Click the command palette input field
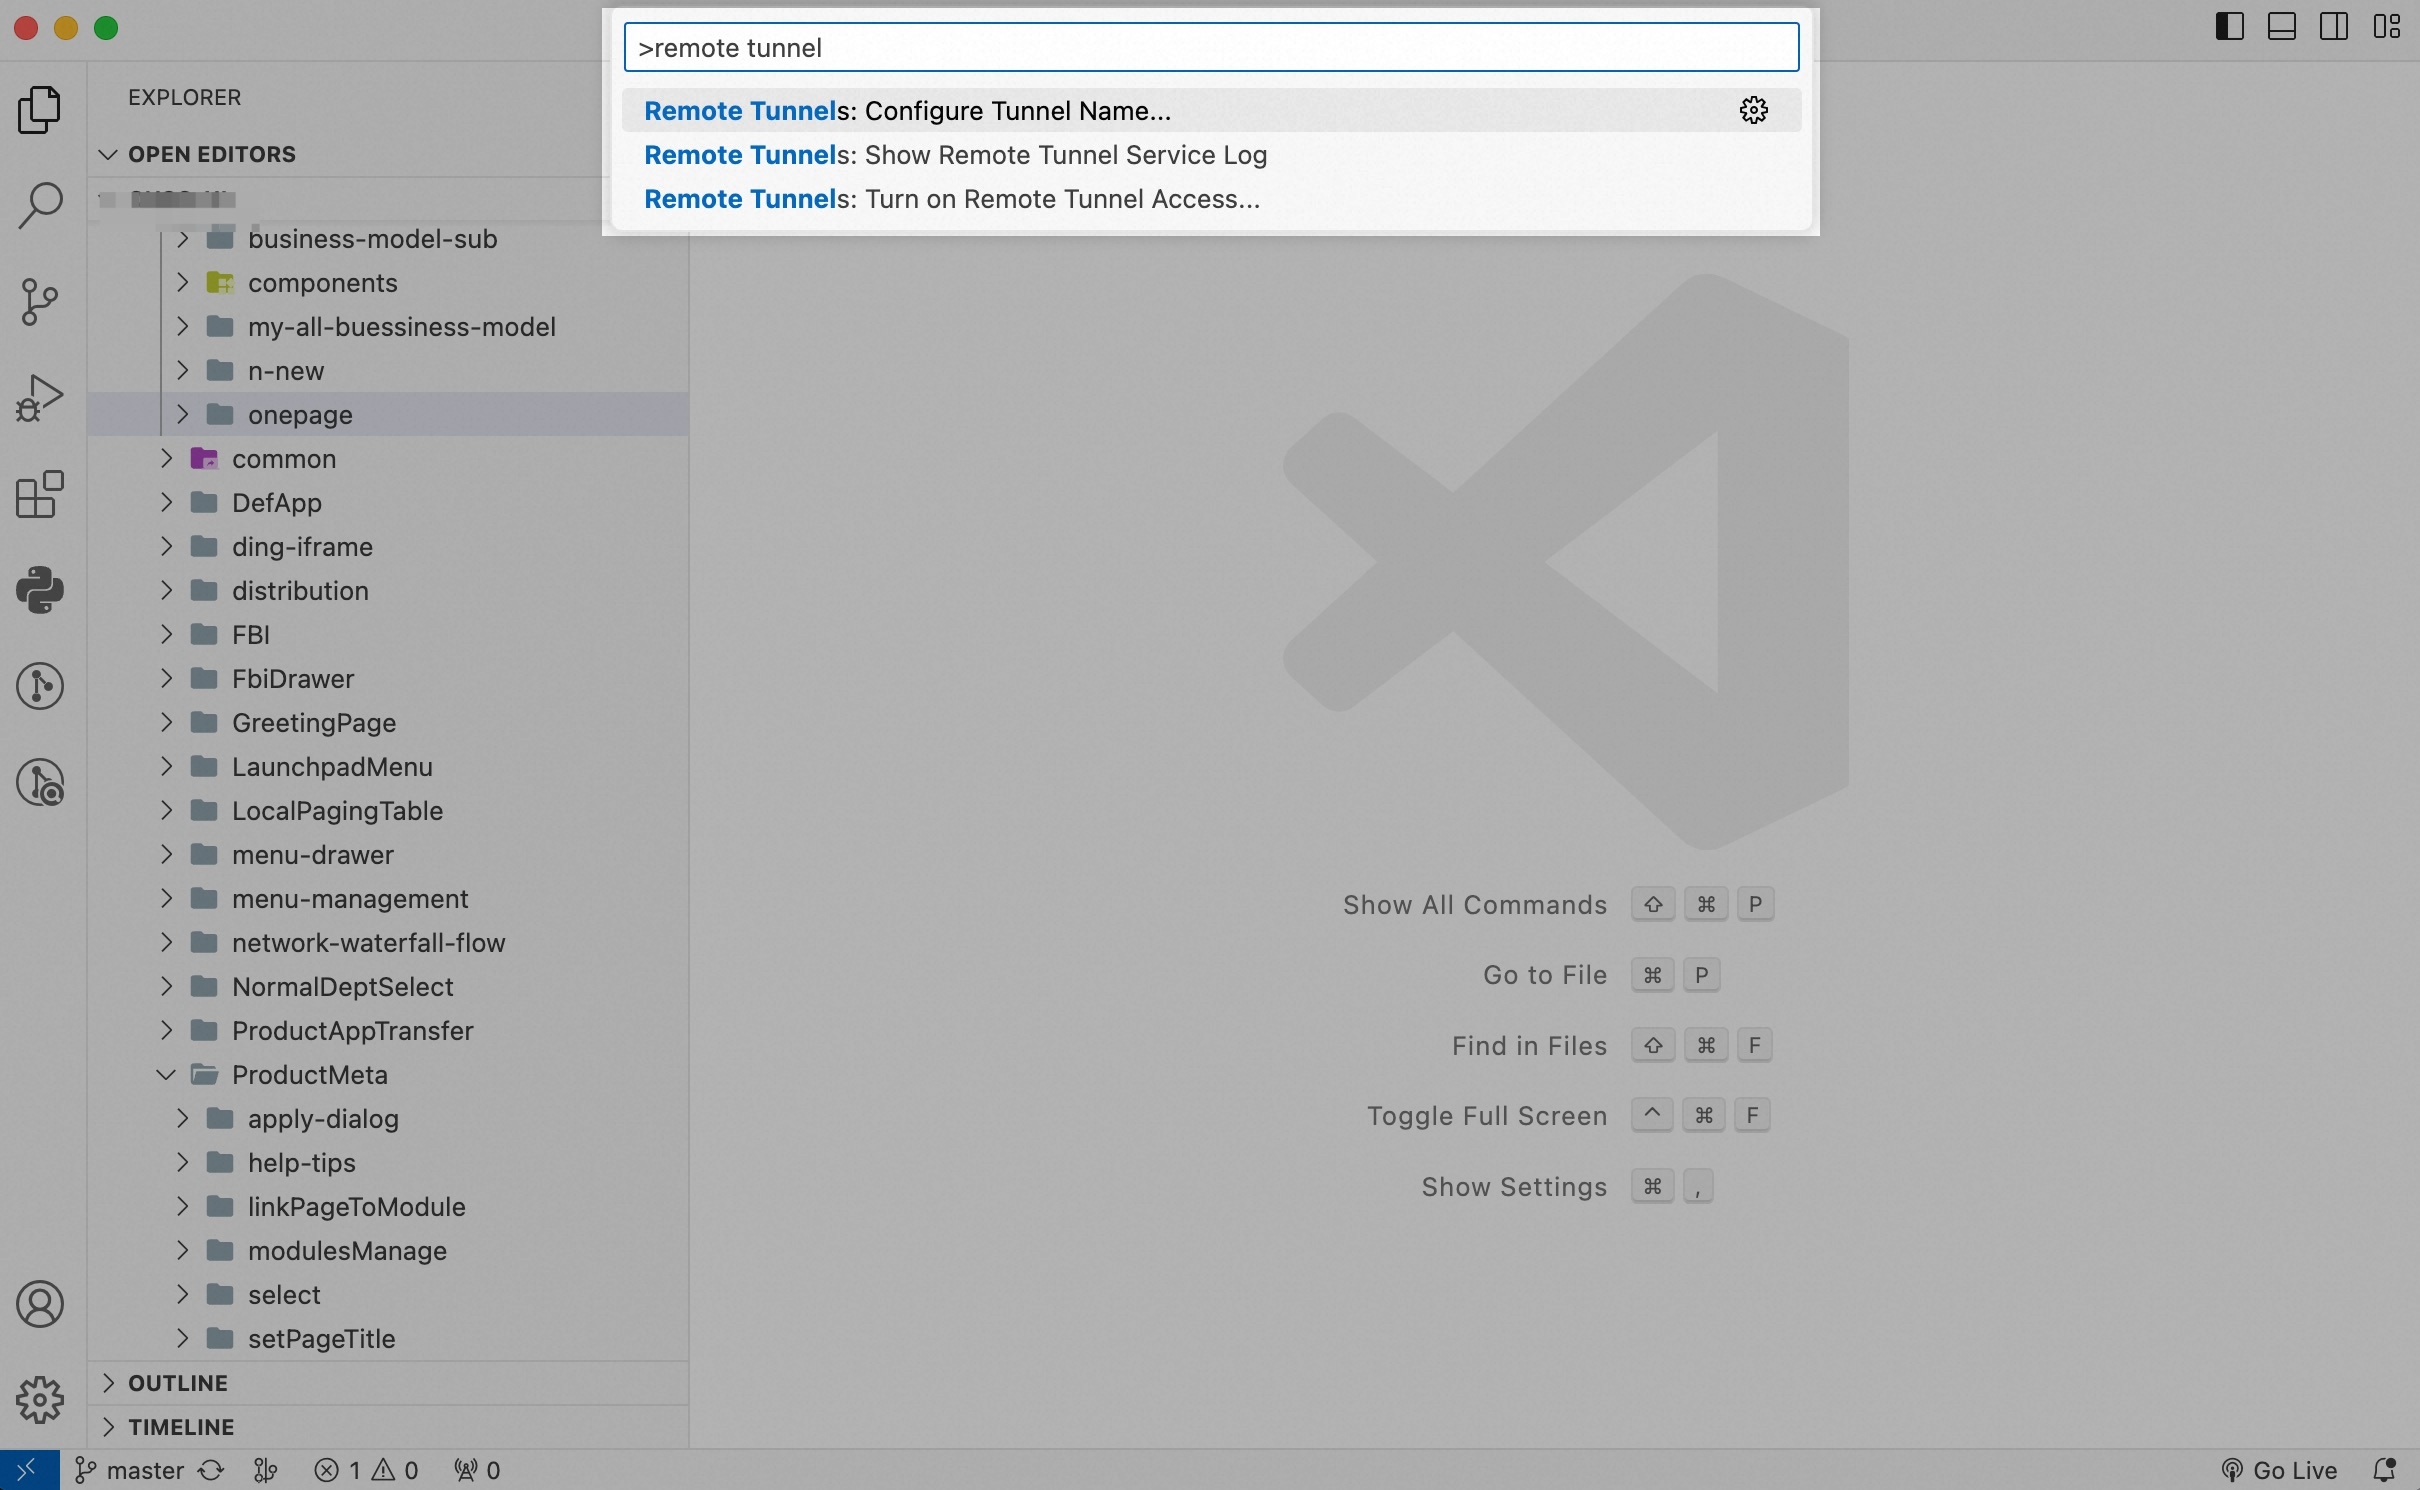The image size is (2420, 1490). pos(1210,48)
